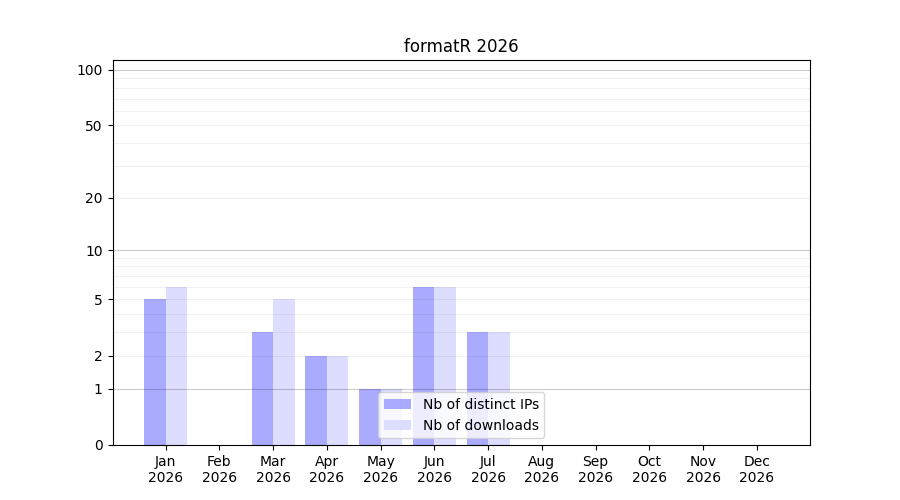Click the "Jun 2026" x-axis label
Viewport: 900px width, 500px height.
(435, 470)
